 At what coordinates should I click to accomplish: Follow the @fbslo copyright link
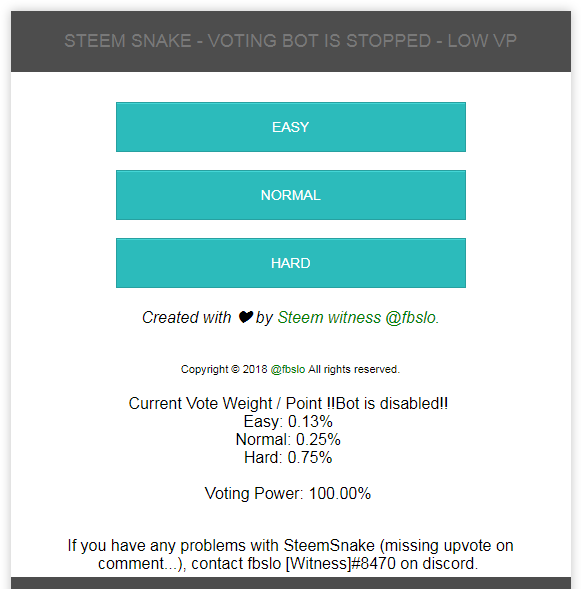(288, 370)
